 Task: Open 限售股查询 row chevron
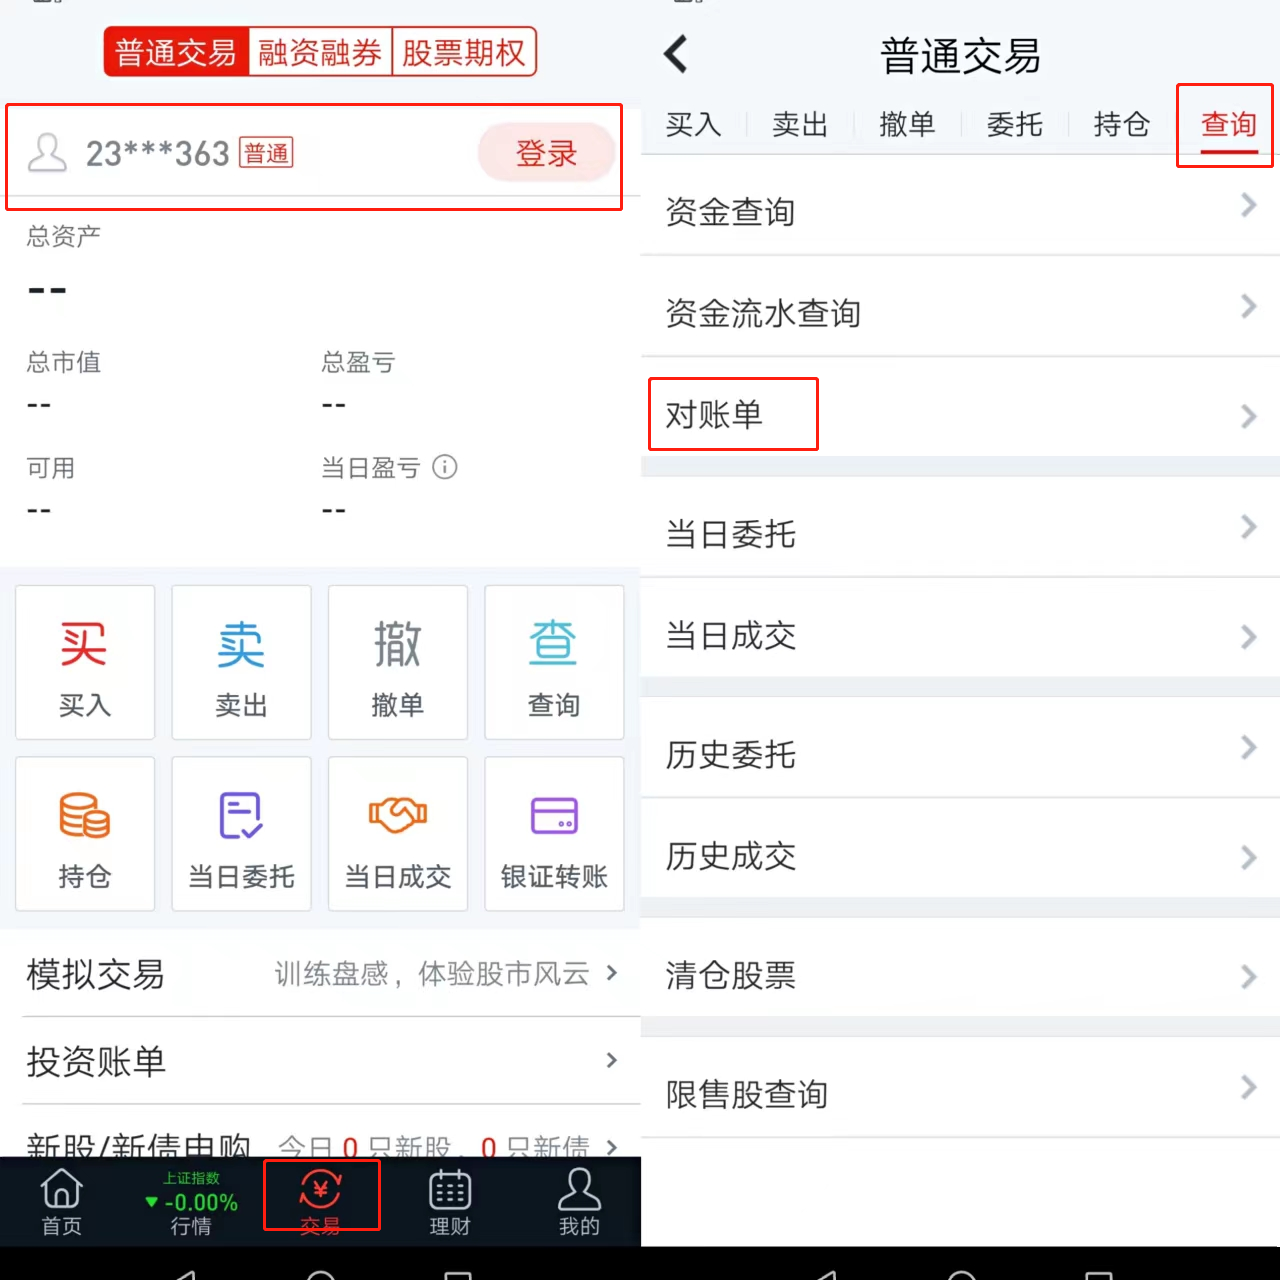tap(1248, 1087)
